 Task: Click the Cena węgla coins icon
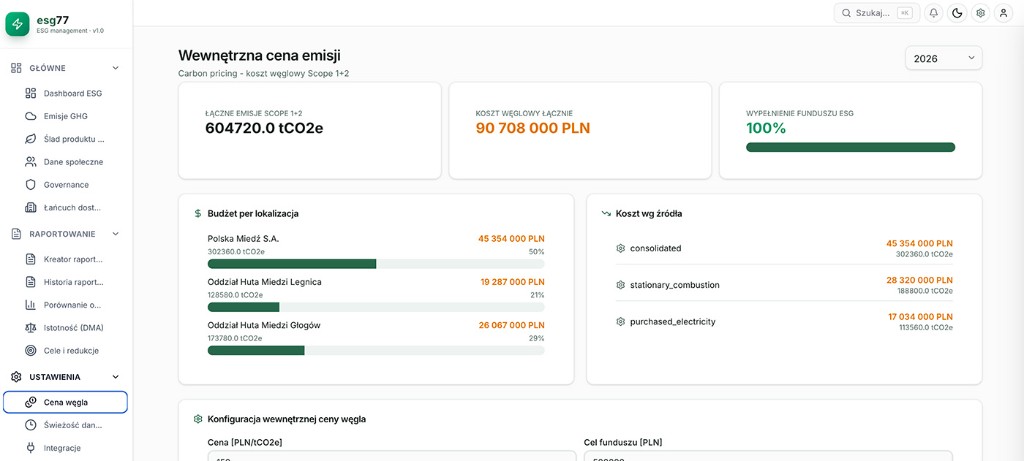pyautogui.click(x=30, y=402)
